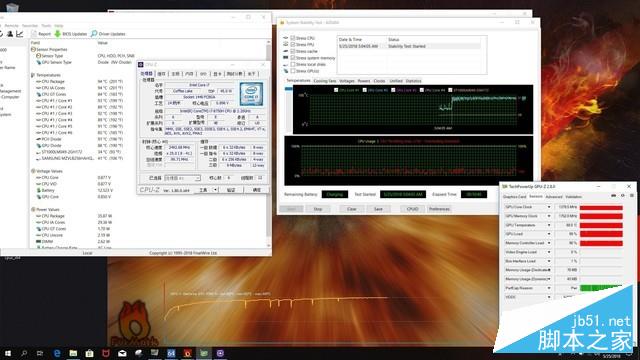Open Microsoft Store from taskbar

coord(89,353)
